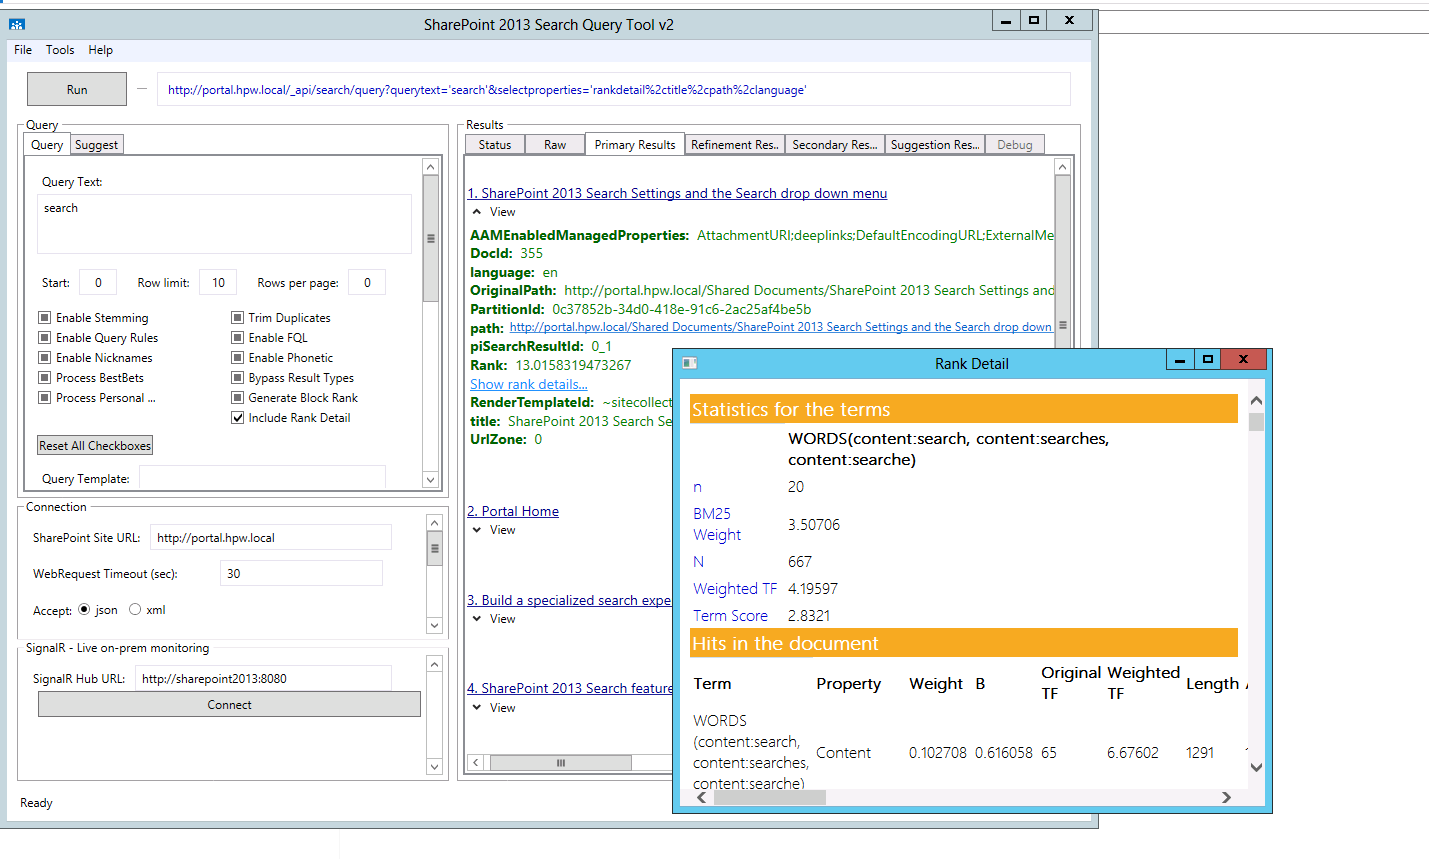Screen dimensions: 1429x859
Task: Open the Tools menu
Action: click(60, 49)
